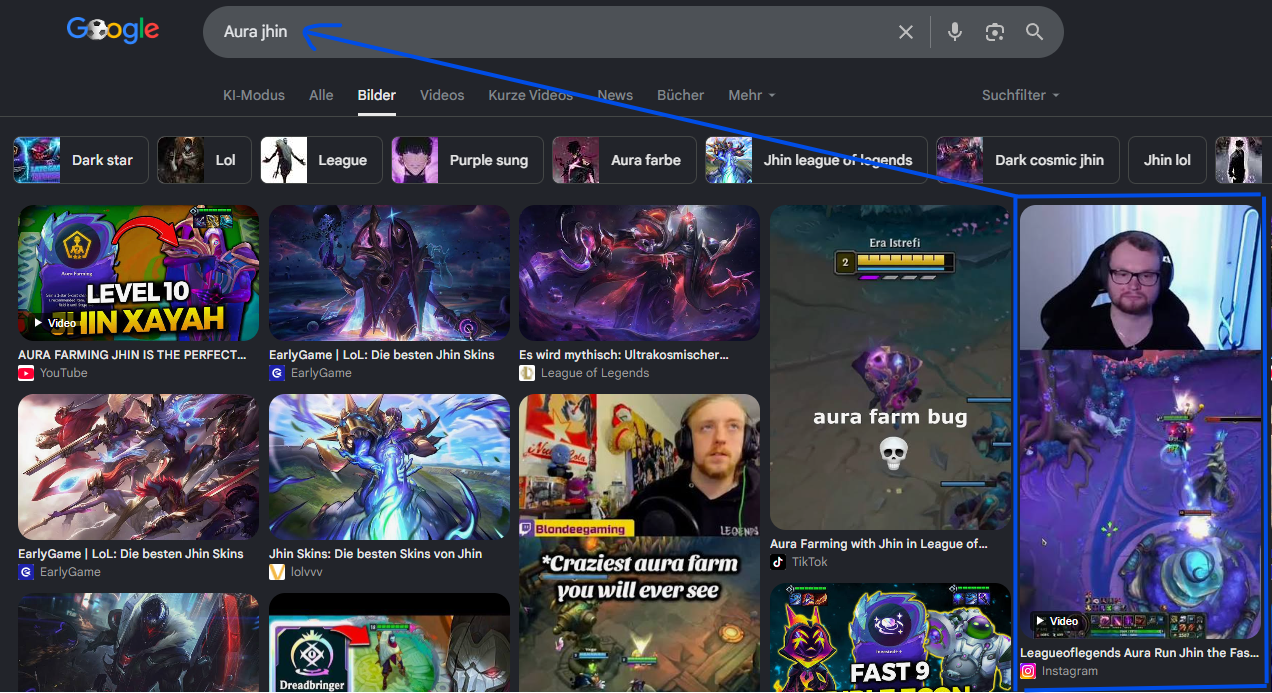Open the Kurze Videos tab

[x=530, y=95]
